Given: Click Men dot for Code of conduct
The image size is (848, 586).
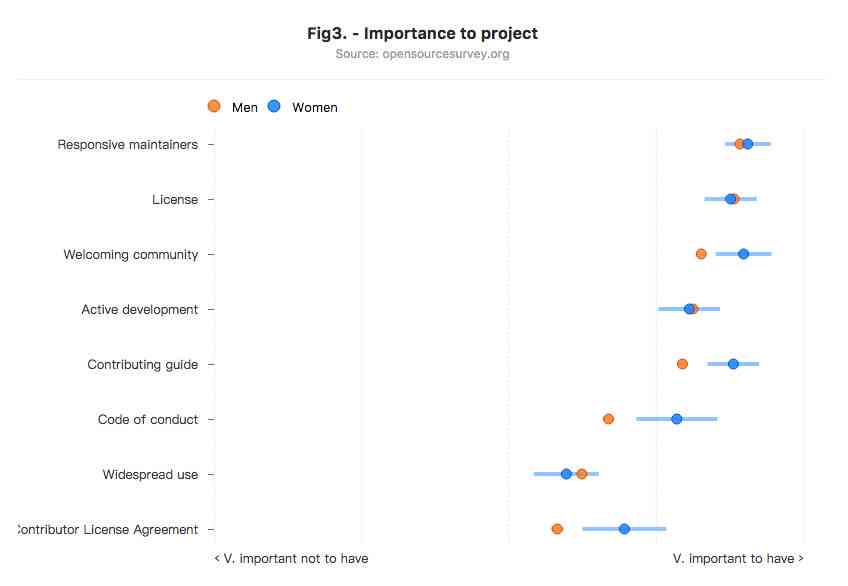Looking at the screenshot, I should 608,419.
